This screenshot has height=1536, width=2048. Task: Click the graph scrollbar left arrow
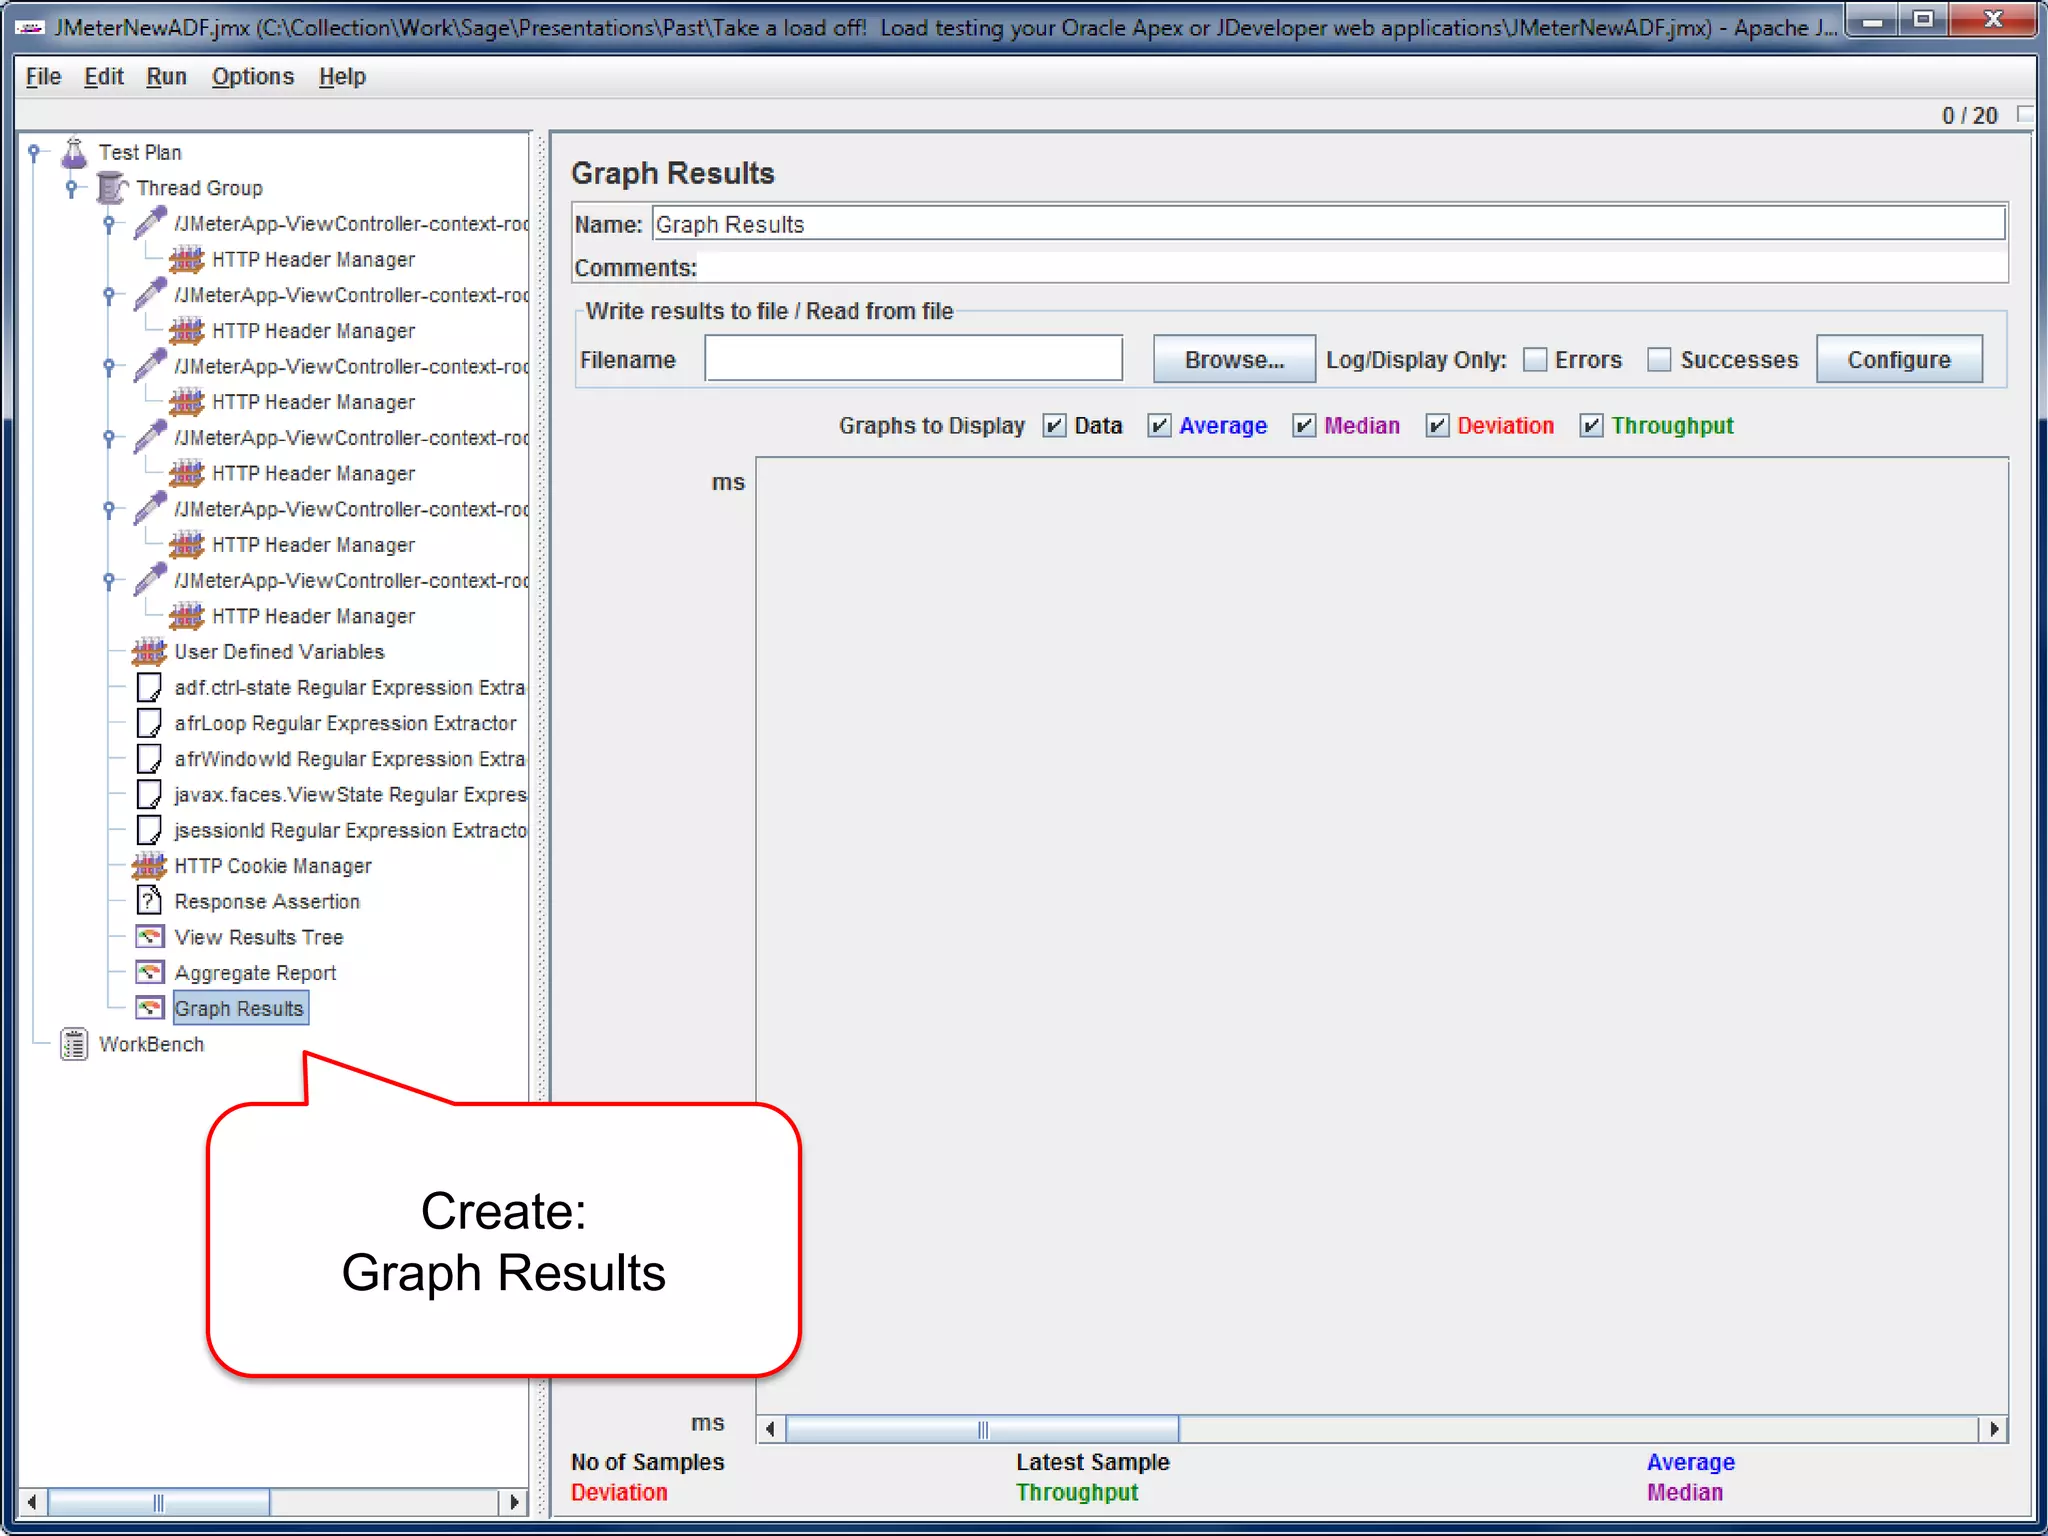[x=770, y=1429]
